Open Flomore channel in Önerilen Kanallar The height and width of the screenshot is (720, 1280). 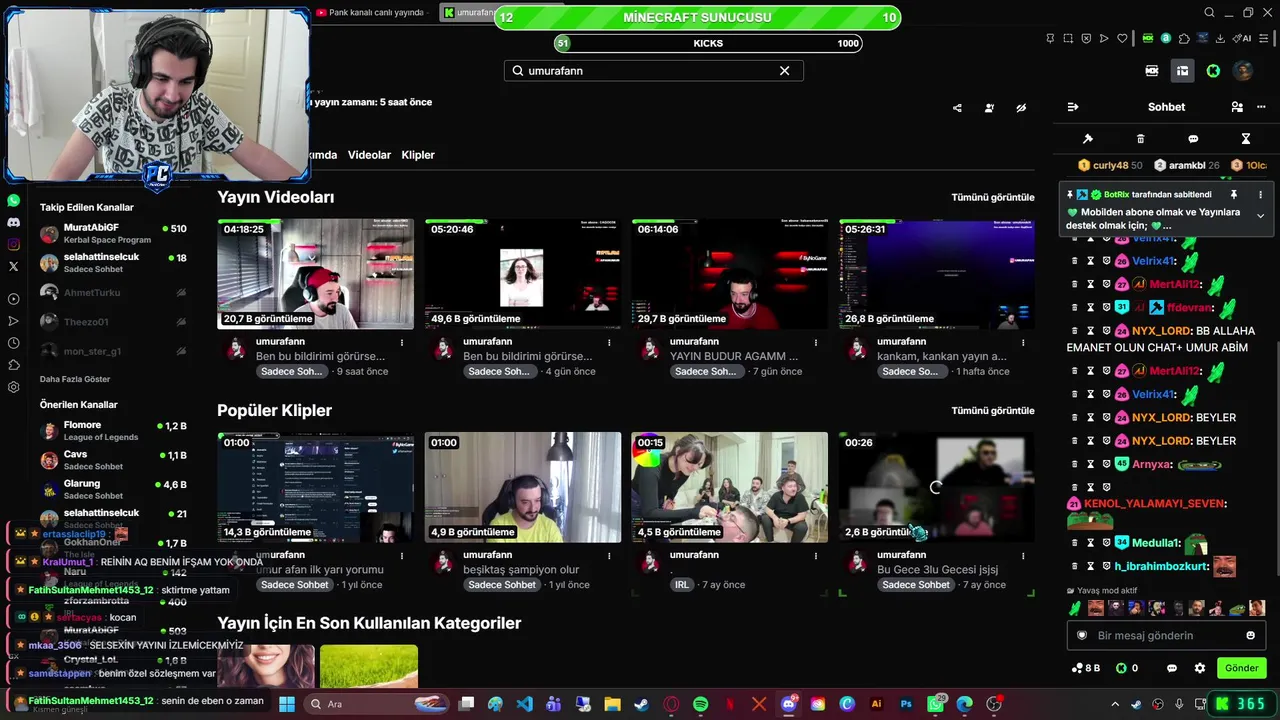pos(113,431)
